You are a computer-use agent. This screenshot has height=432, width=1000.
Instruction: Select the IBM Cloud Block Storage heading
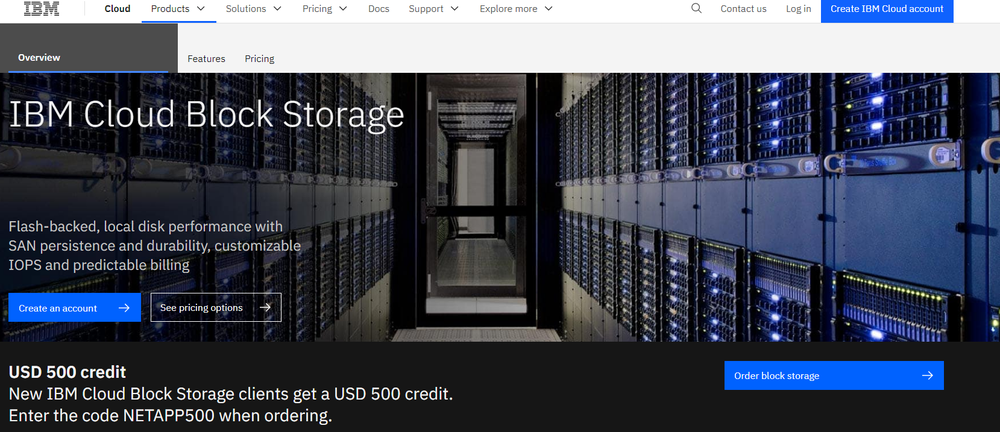(x=207, y=114)
